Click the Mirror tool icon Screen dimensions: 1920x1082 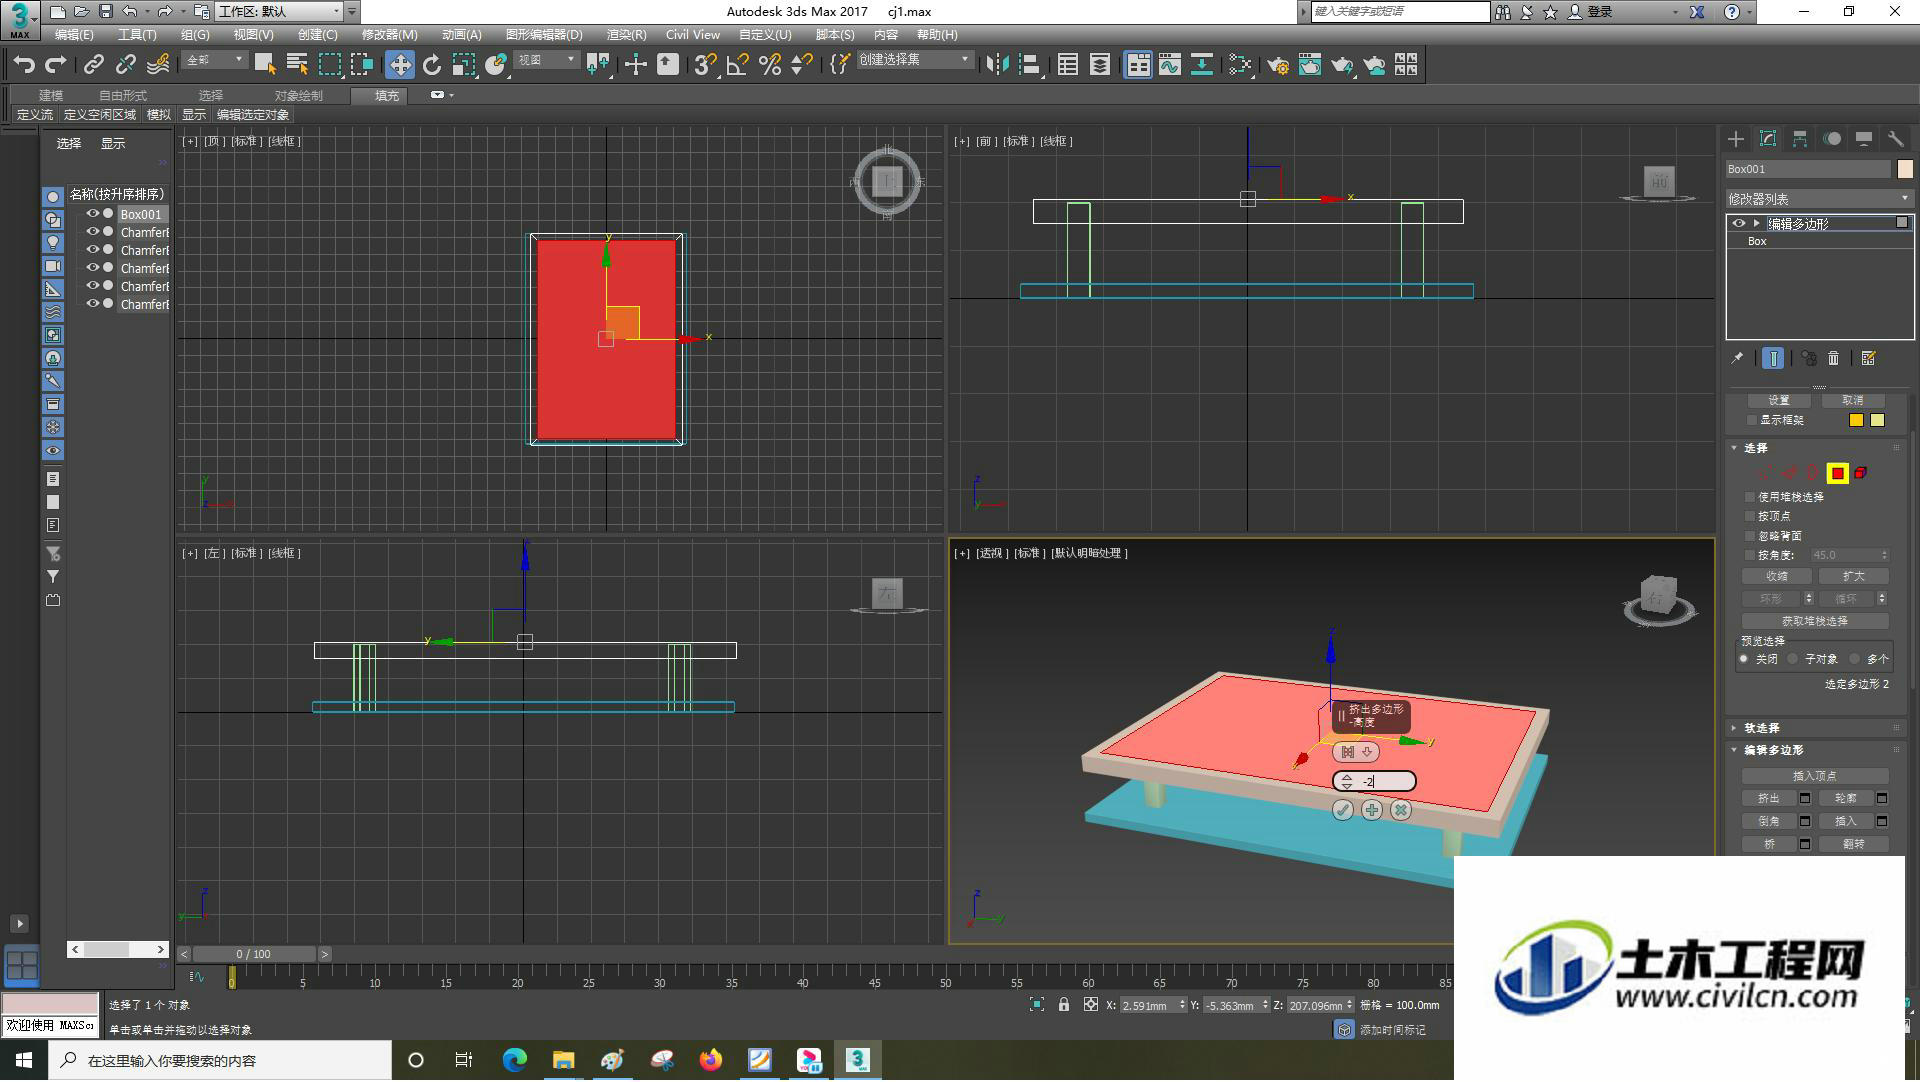[997, 65]
